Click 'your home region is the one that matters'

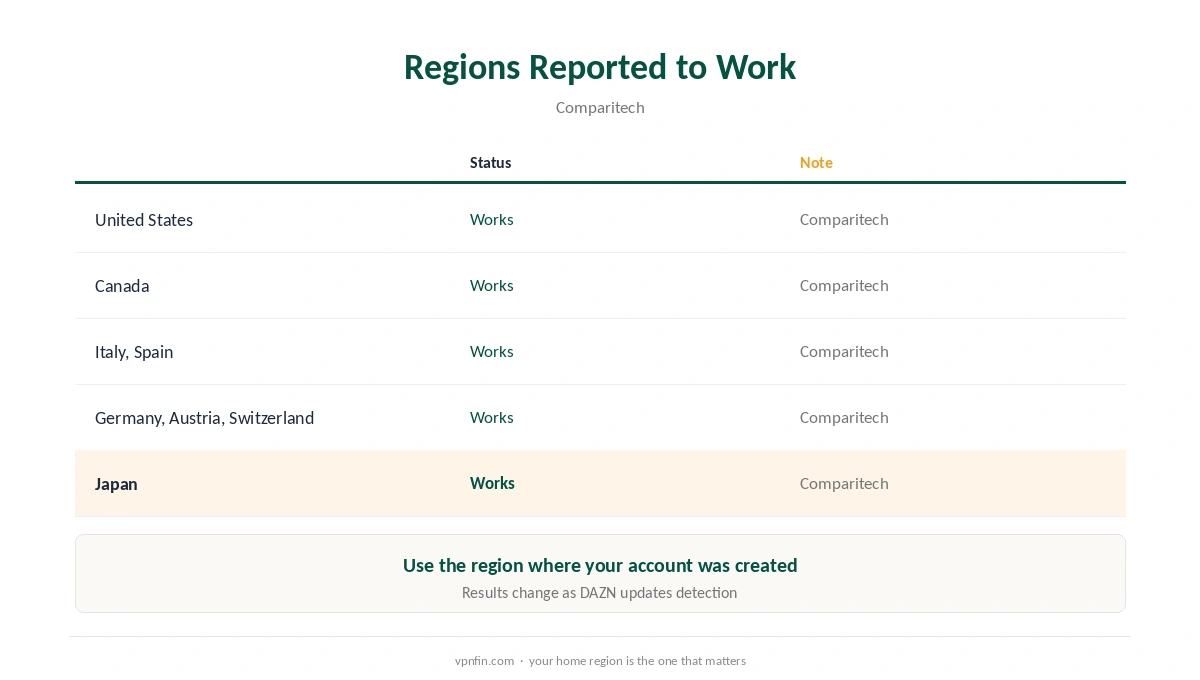(637, 661)
